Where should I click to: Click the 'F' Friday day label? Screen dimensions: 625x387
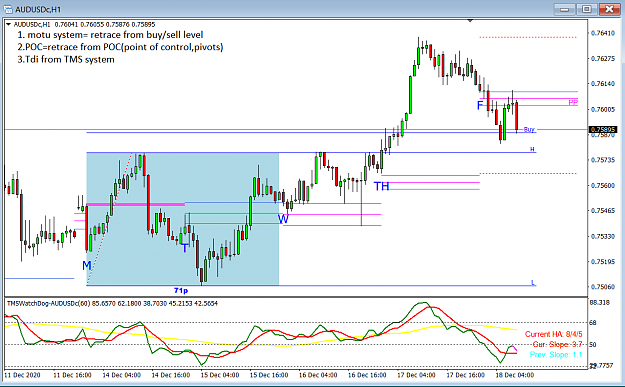point(480,105)
